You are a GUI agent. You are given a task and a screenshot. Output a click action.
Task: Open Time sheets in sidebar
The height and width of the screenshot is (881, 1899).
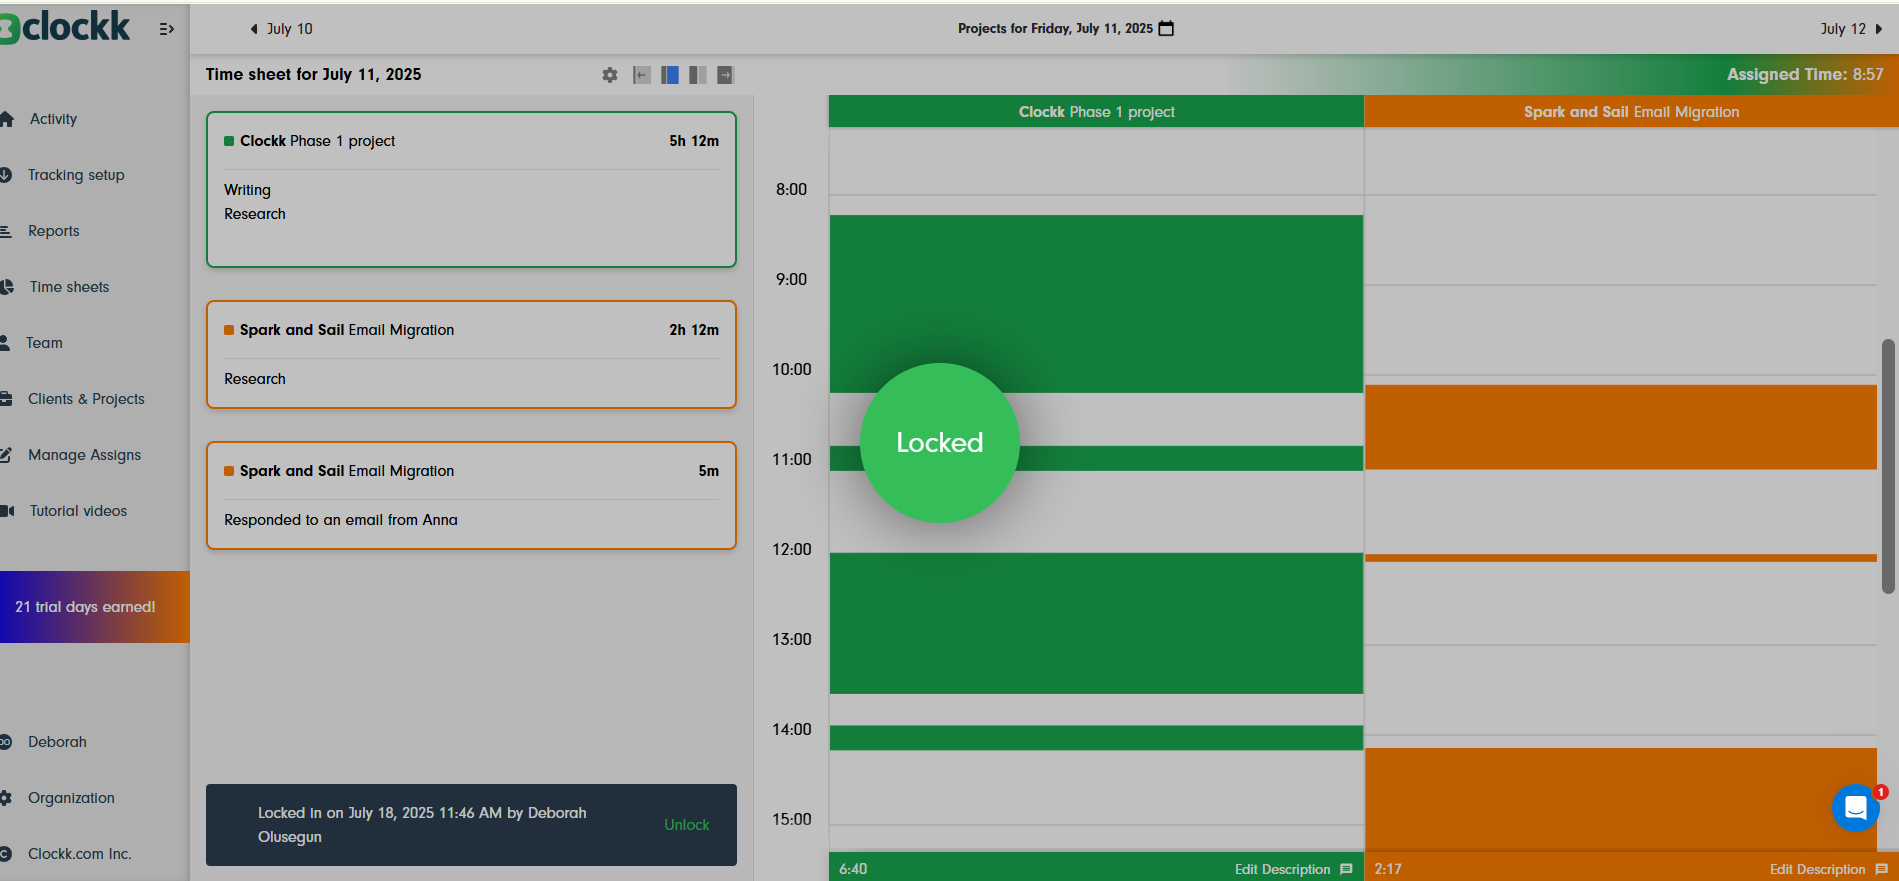[69, 287]
